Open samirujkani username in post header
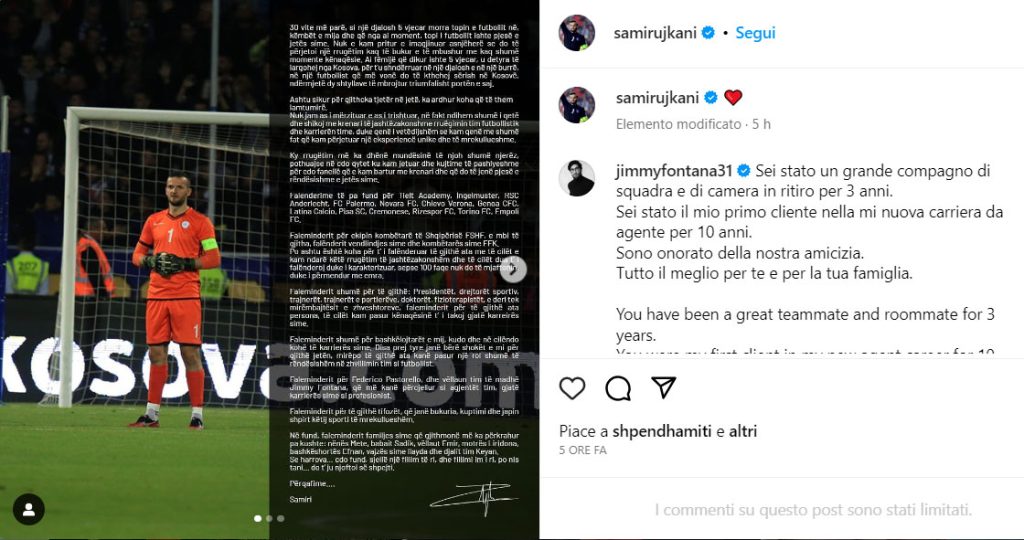 (655, 33)
